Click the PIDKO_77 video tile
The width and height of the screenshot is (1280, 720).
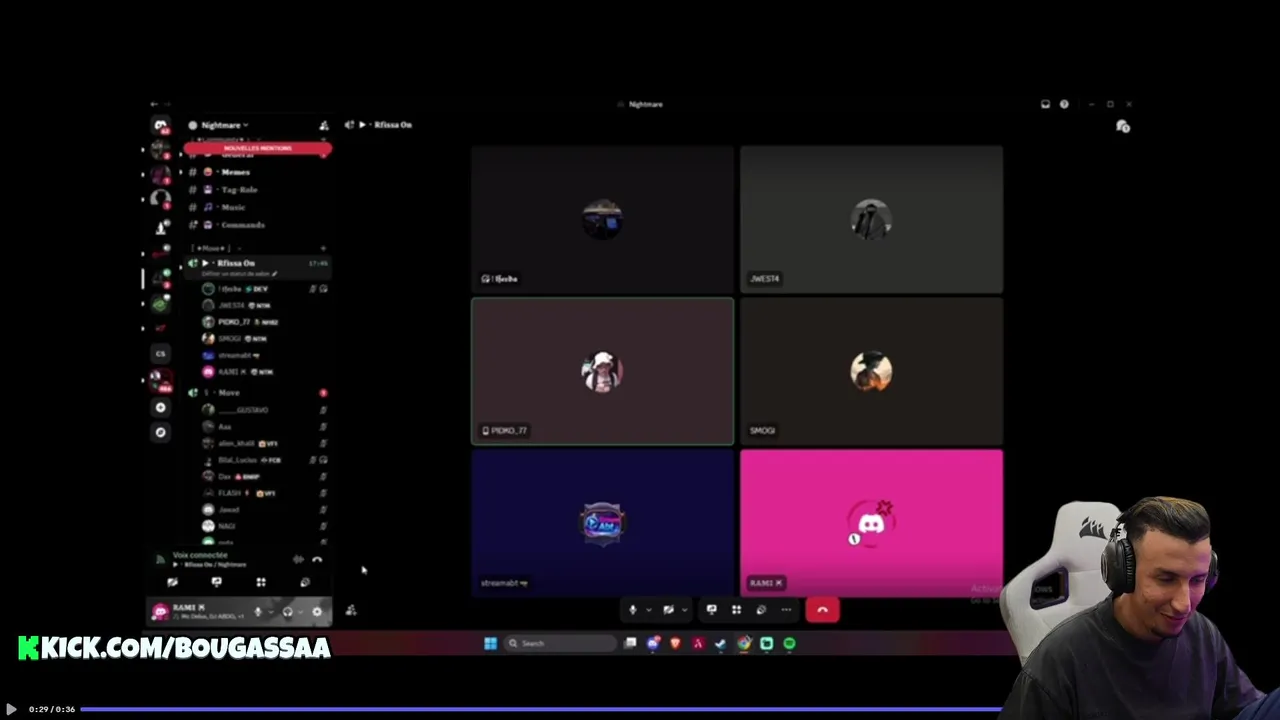pyautogui.click(x=602, y=371)
